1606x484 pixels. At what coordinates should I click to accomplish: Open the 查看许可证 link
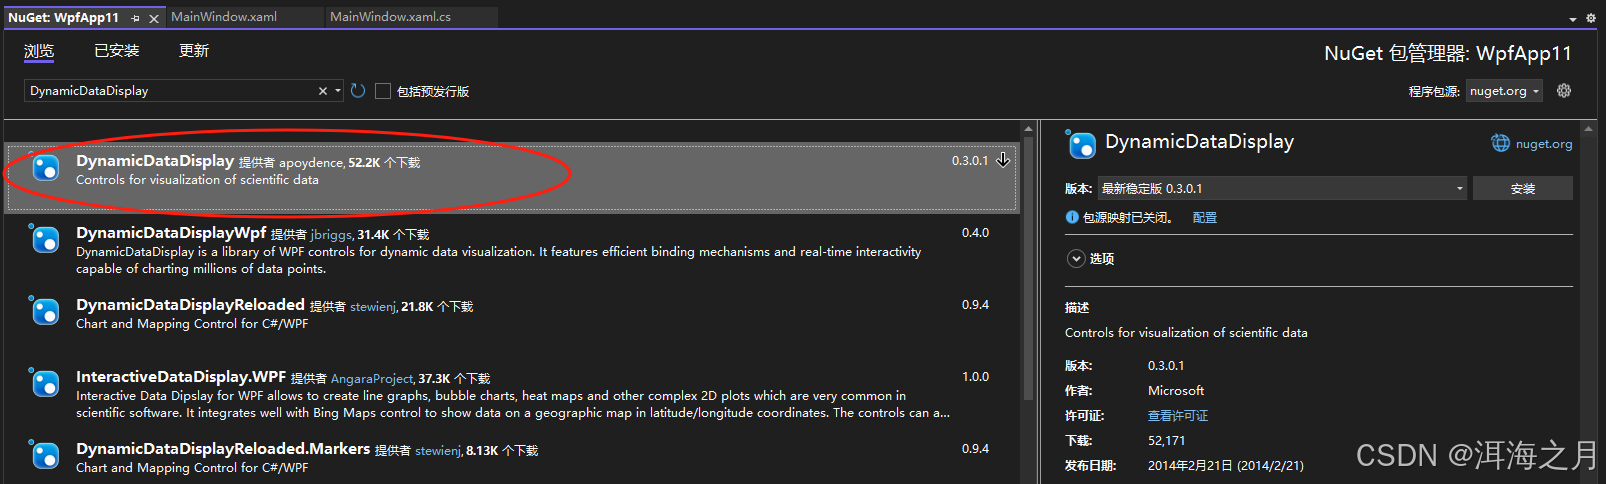click(x=1178, y=416)
